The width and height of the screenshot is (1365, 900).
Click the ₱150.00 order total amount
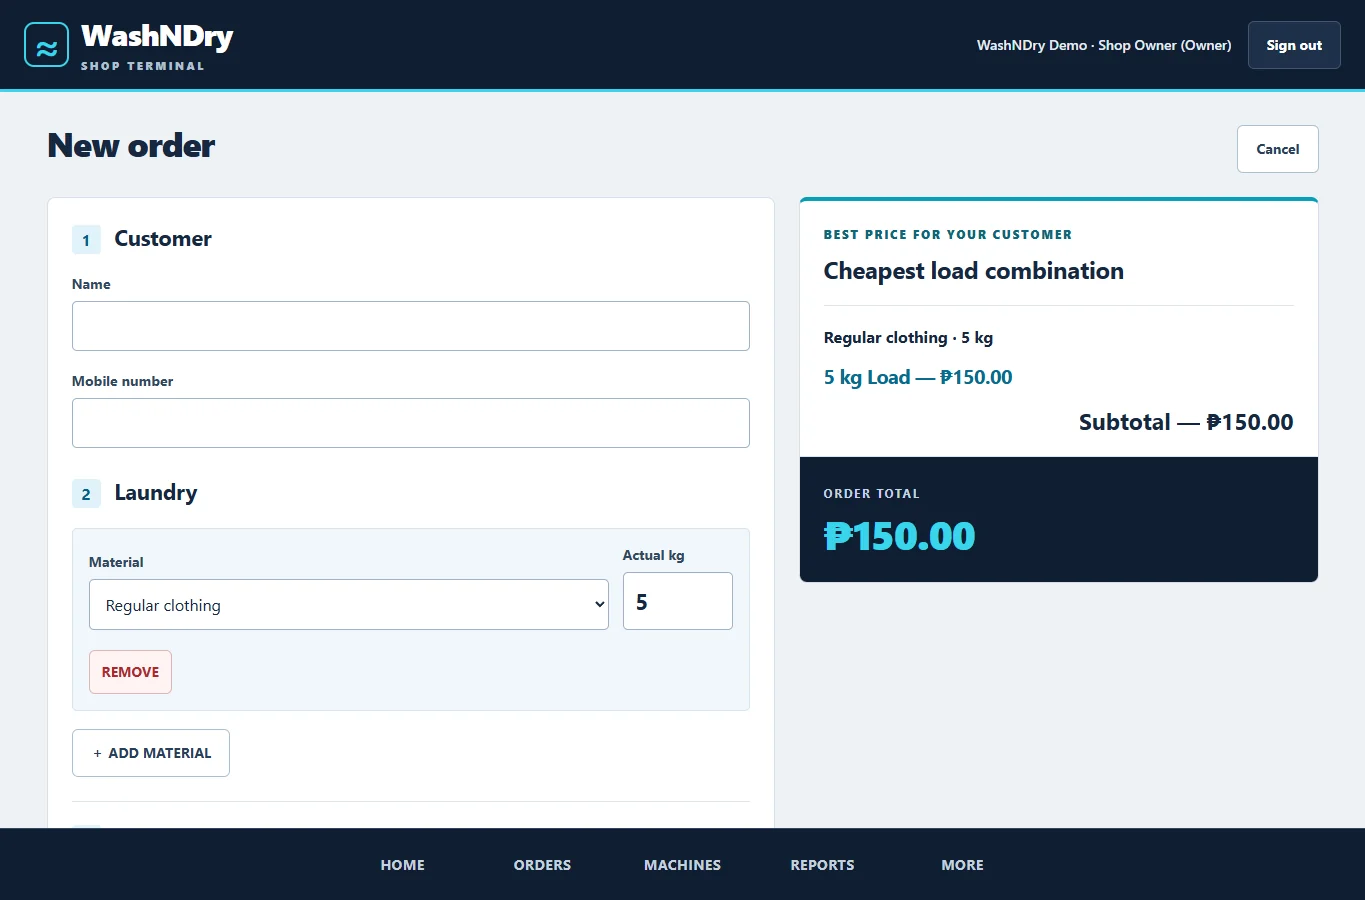899,536
